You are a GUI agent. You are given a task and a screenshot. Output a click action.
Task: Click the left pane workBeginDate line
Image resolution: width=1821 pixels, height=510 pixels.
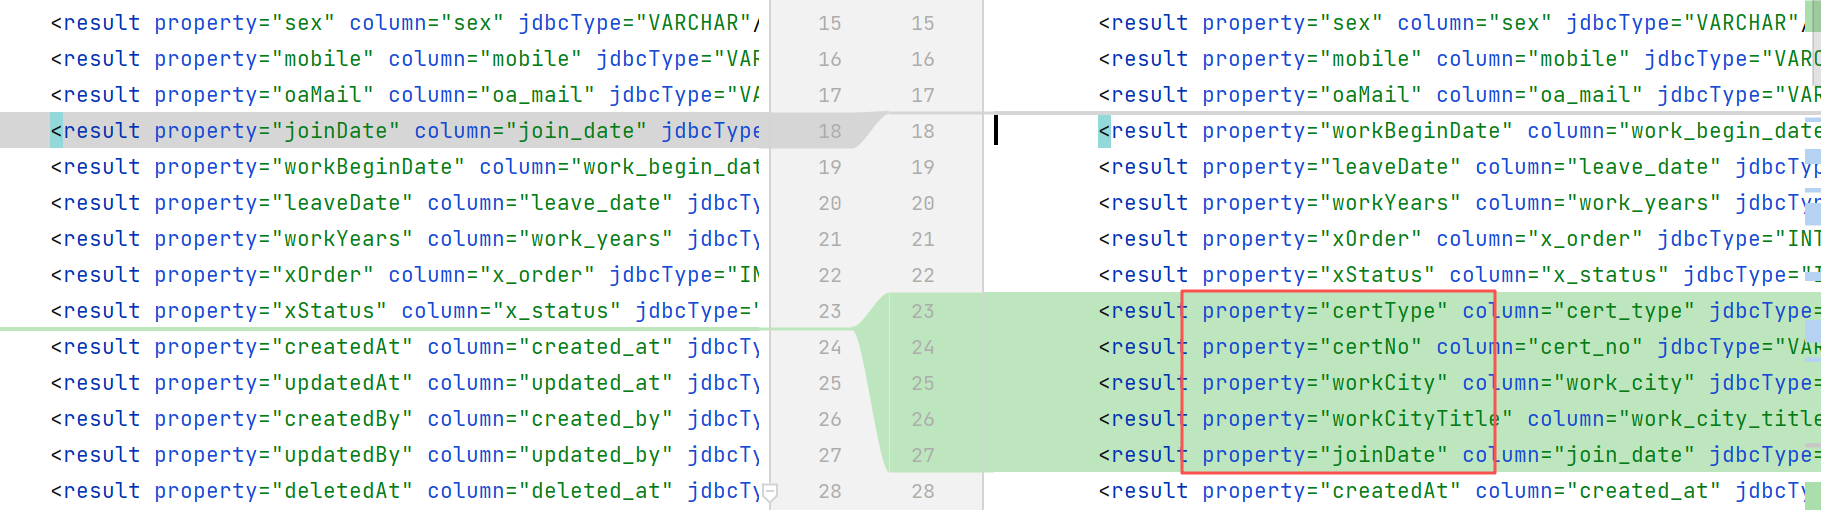click(400, 167)
